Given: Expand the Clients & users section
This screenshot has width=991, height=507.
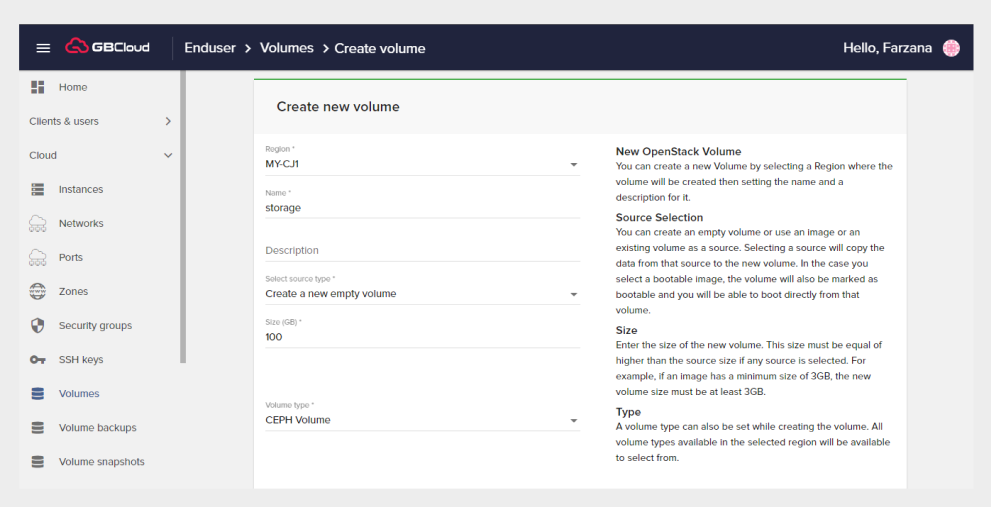Looking at the screenshot, I should pos(167,121).
